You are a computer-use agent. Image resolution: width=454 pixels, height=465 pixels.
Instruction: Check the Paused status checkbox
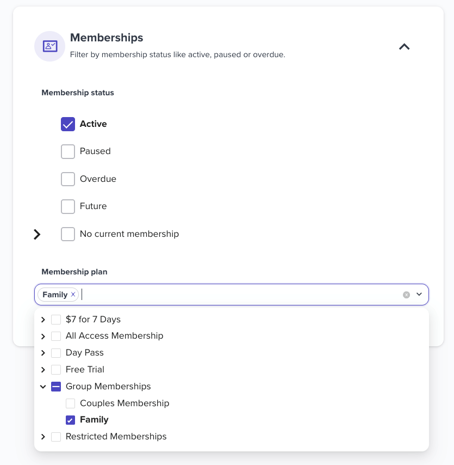pos(68,151)
